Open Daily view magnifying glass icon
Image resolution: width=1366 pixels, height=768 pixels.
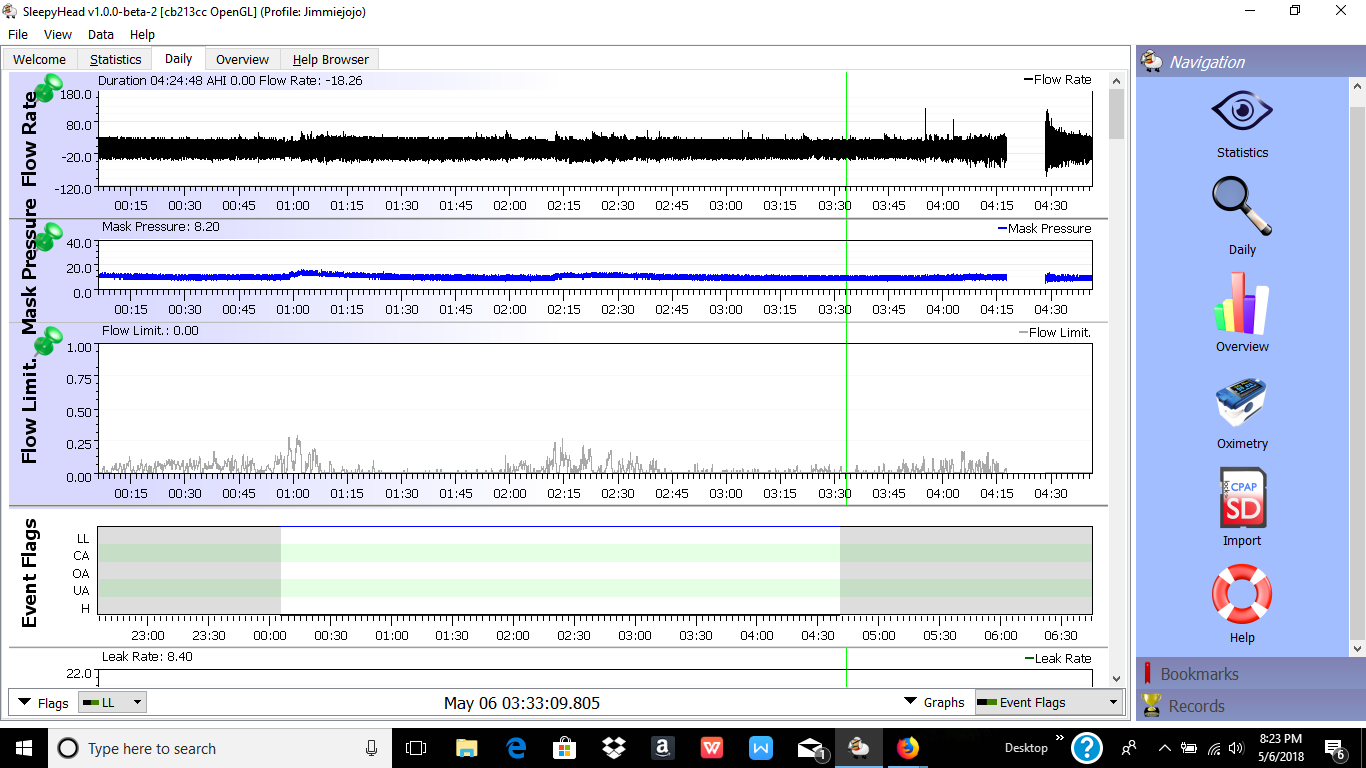(1242, 206)
